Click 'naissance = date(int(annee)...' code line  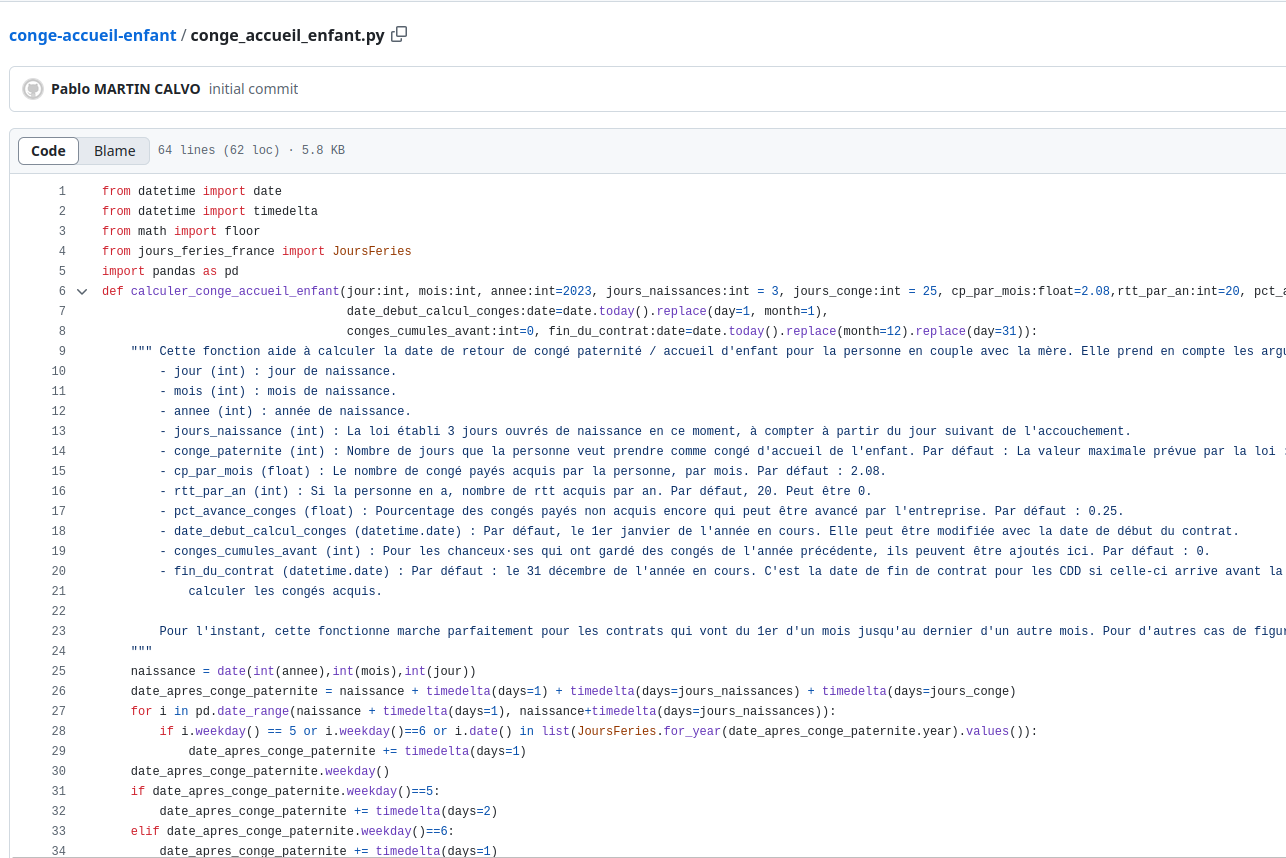(x=303, y=671)
